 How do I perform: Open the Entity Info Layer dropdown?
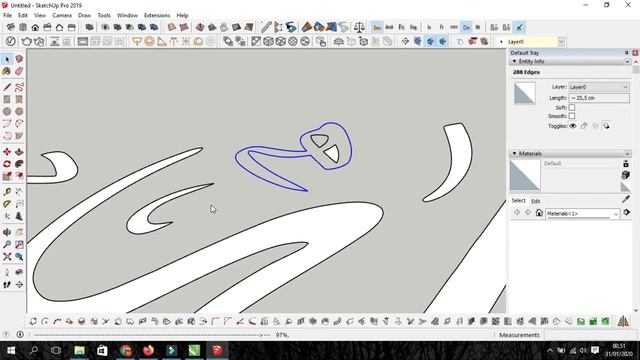click(x=599, y=87)
